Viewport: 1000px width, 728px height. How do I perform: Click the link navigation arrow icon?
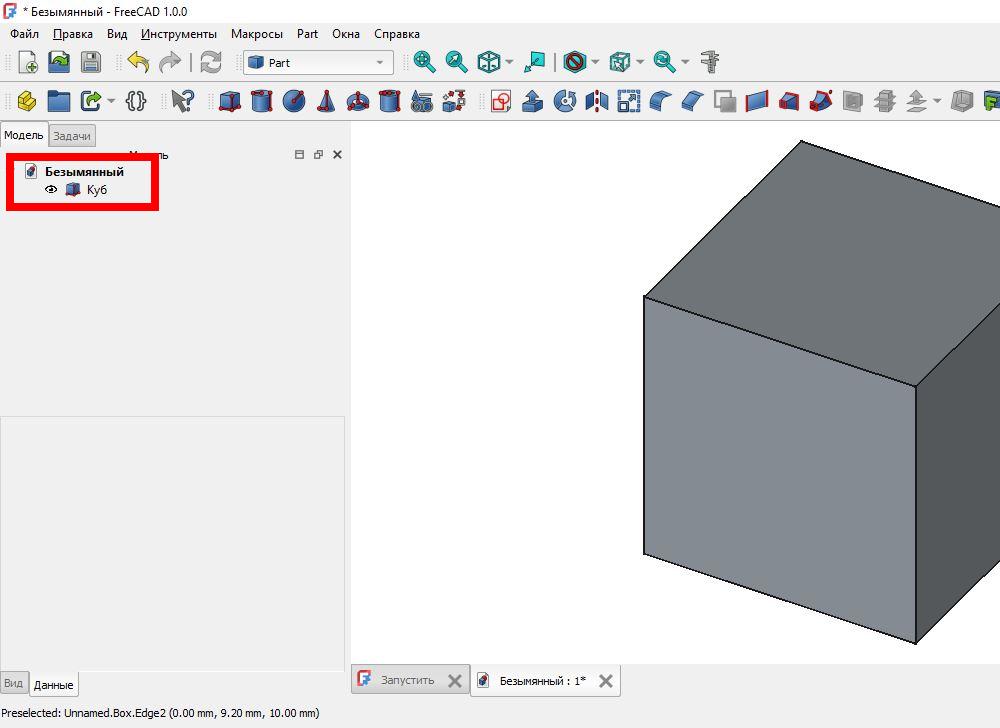coord(534,62)
